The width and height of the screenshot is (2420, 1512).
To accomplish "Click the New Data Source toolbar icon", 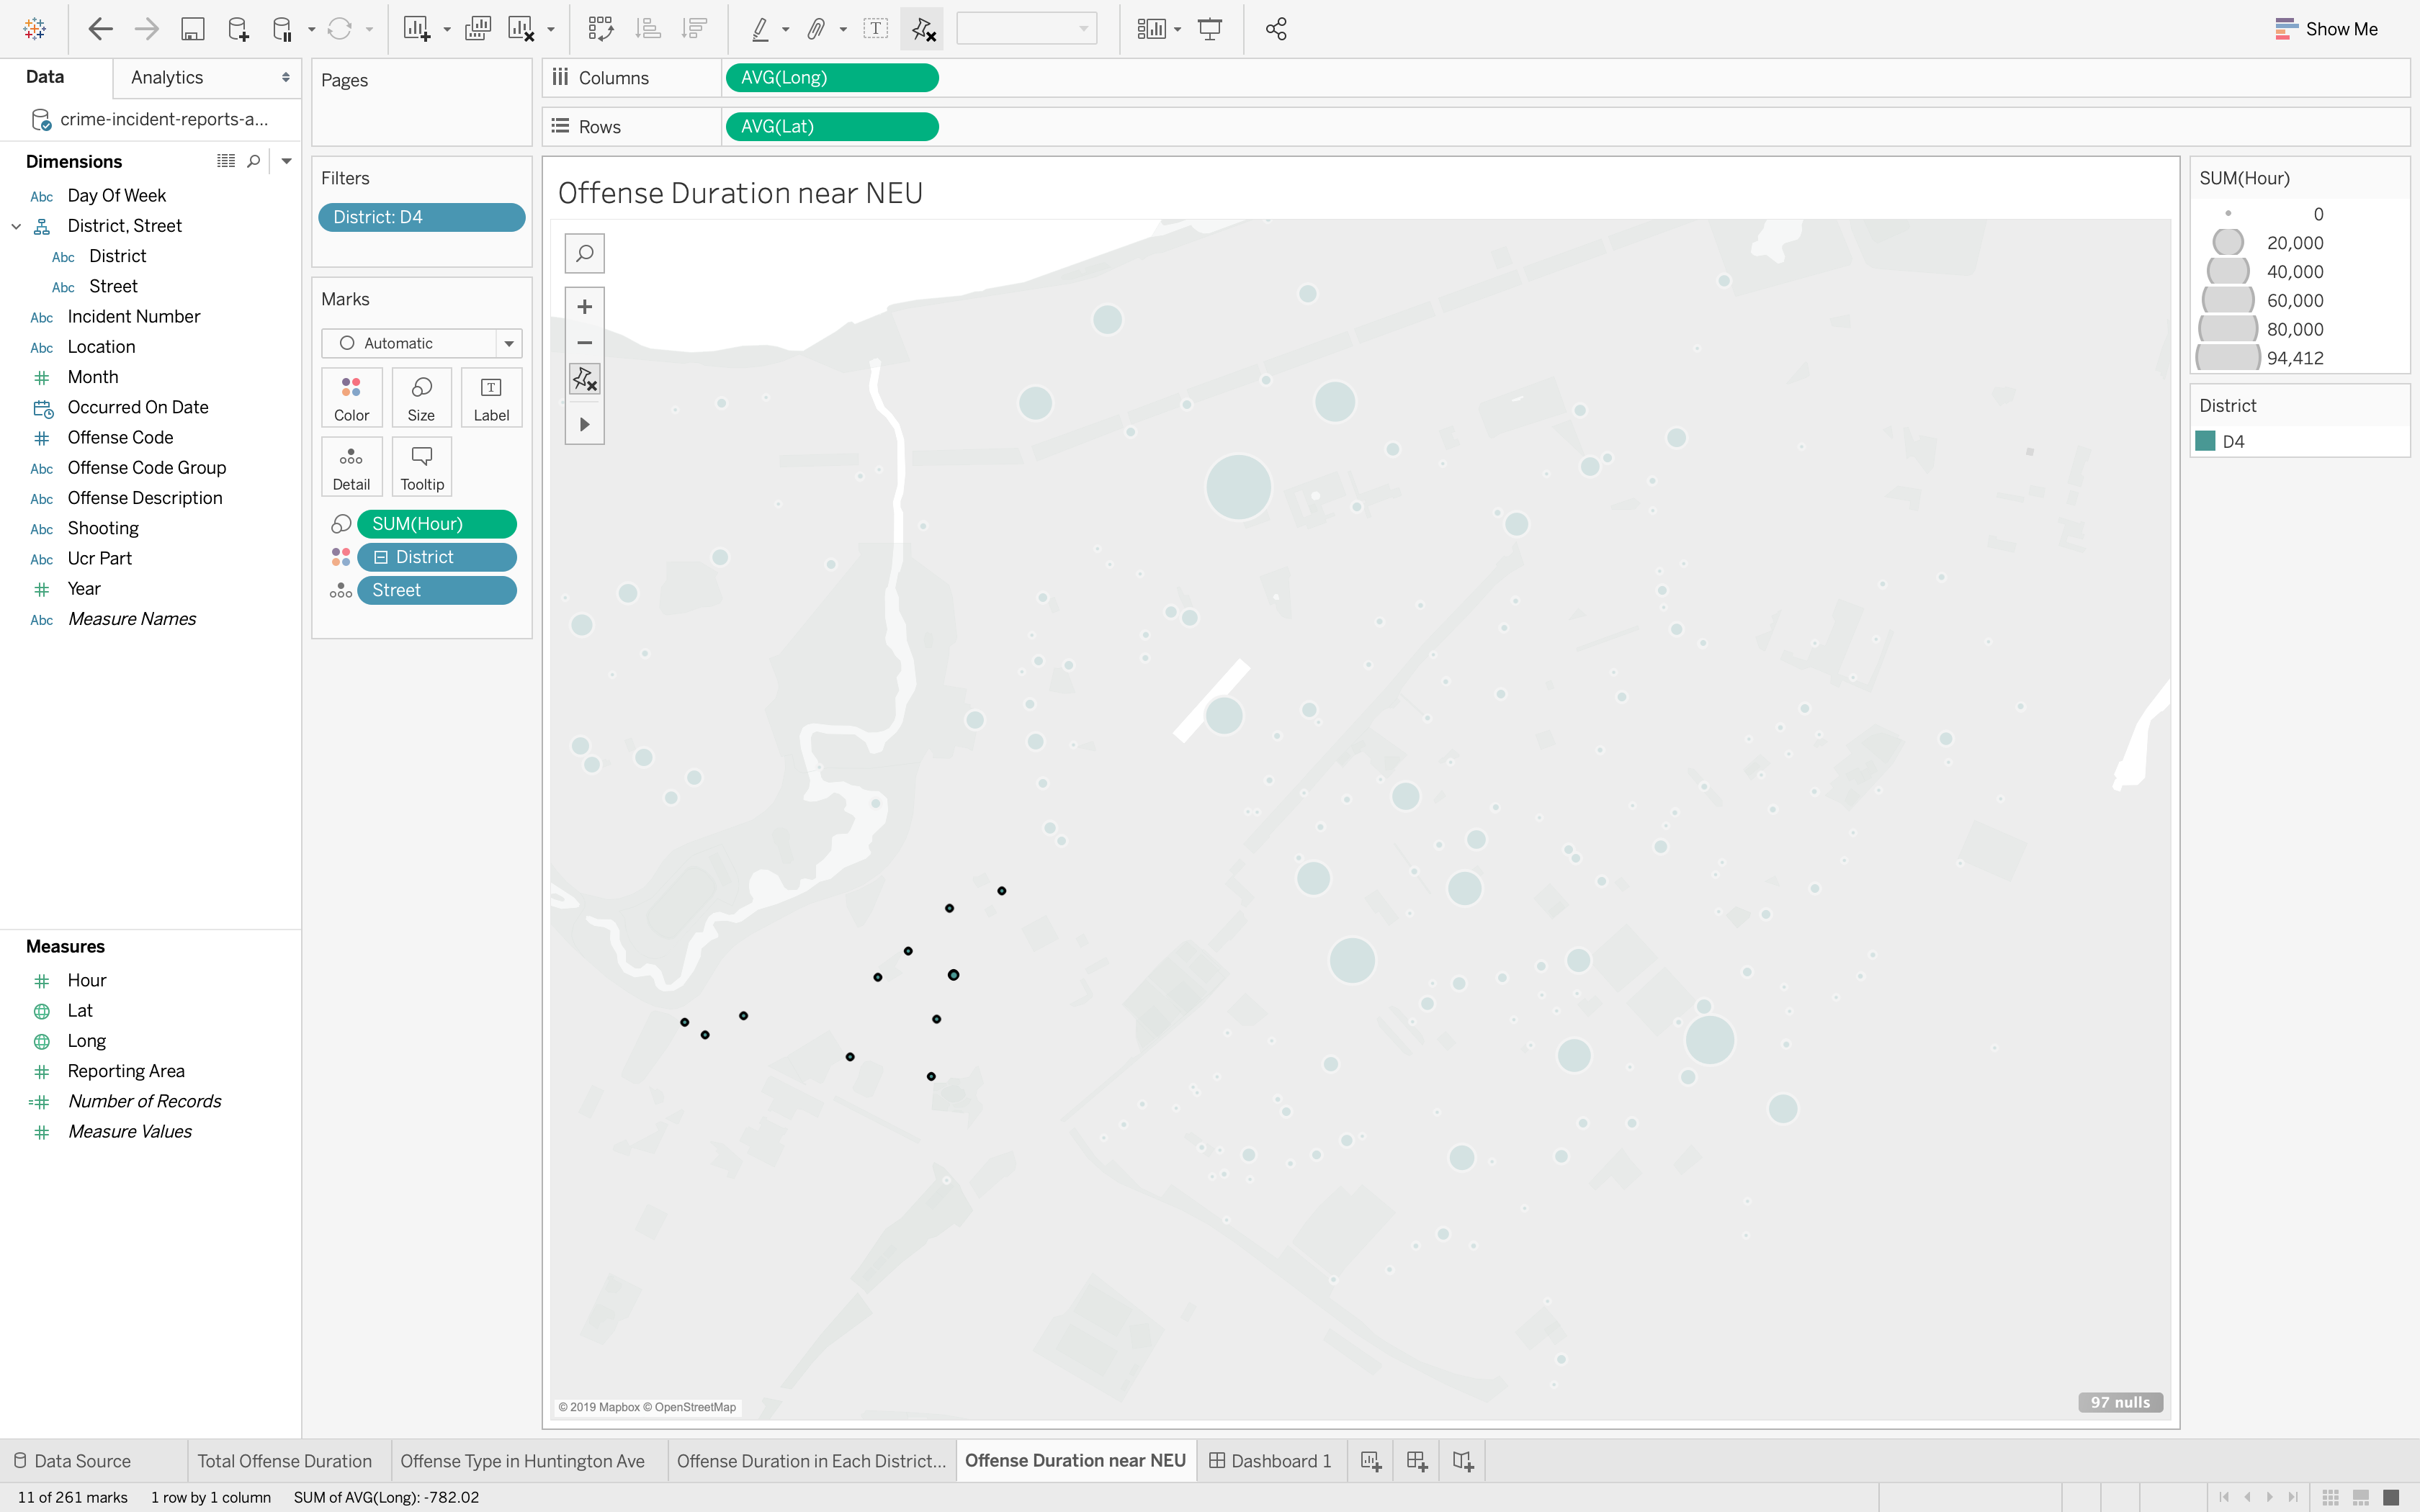I will tap(237, 29).
